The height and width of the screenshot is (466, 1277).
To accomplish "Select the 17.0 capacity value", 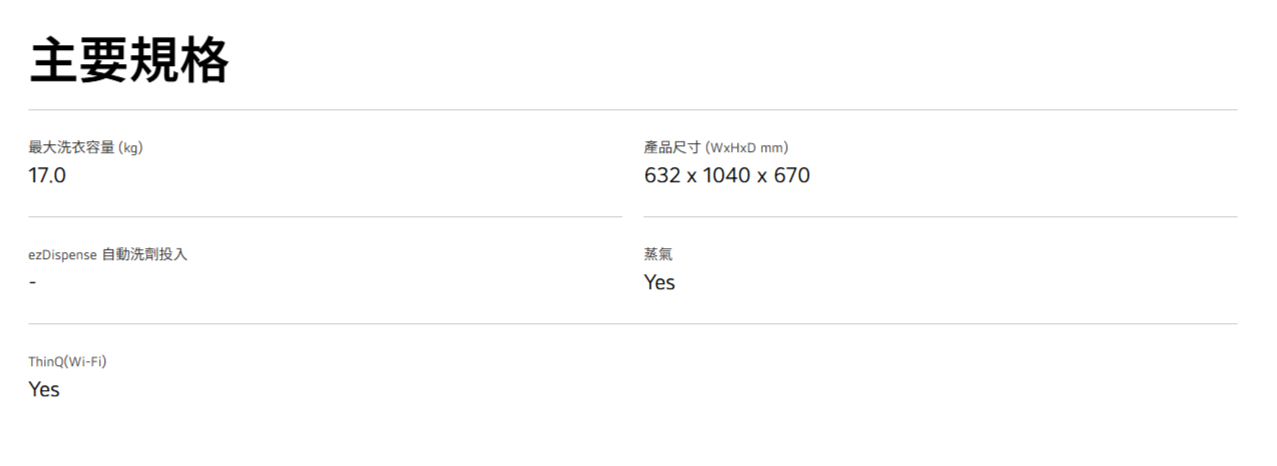I will pyautogui.click(x=47, y=176).
